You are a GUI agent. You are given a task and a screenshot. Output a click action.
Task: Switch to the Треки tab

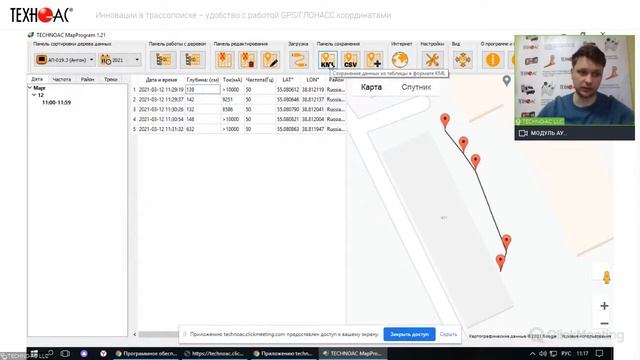pyautogui.click(x=111, y=79)
